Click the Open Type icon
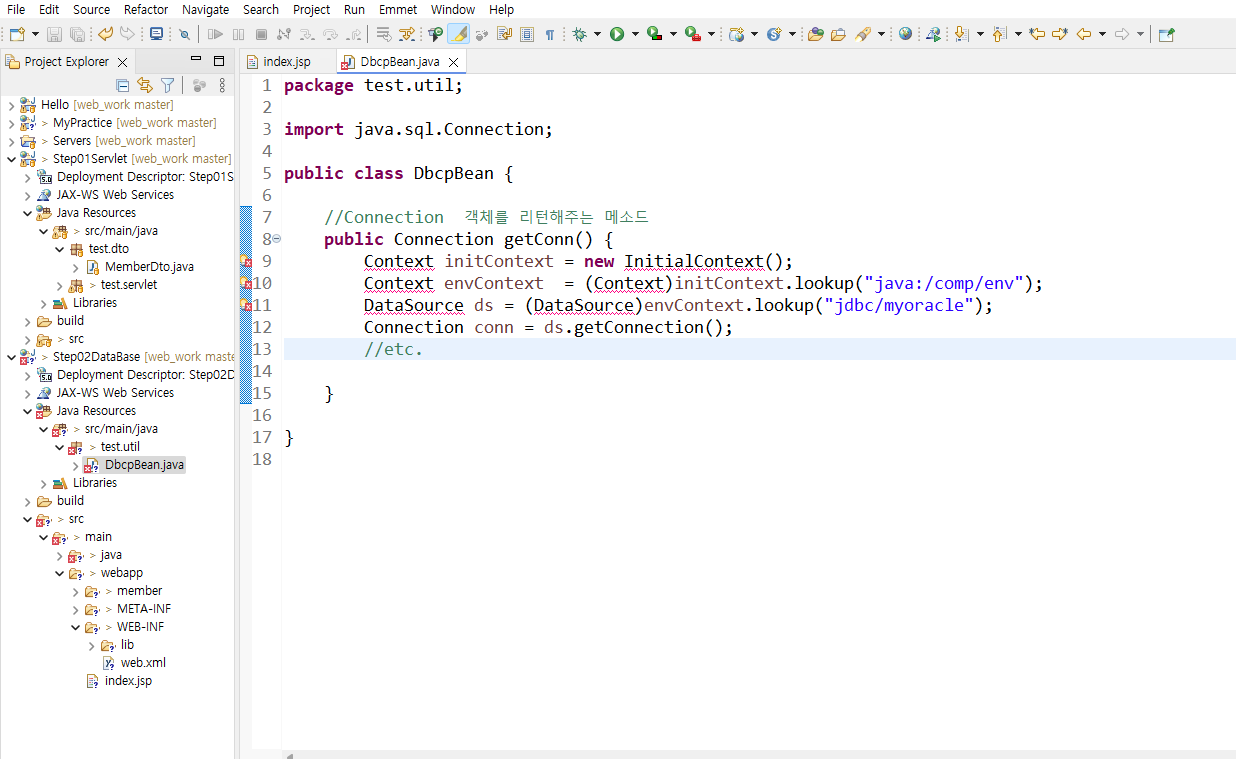Image resolution: width=1236 pixels, height=759 pixels. [815, 34]
